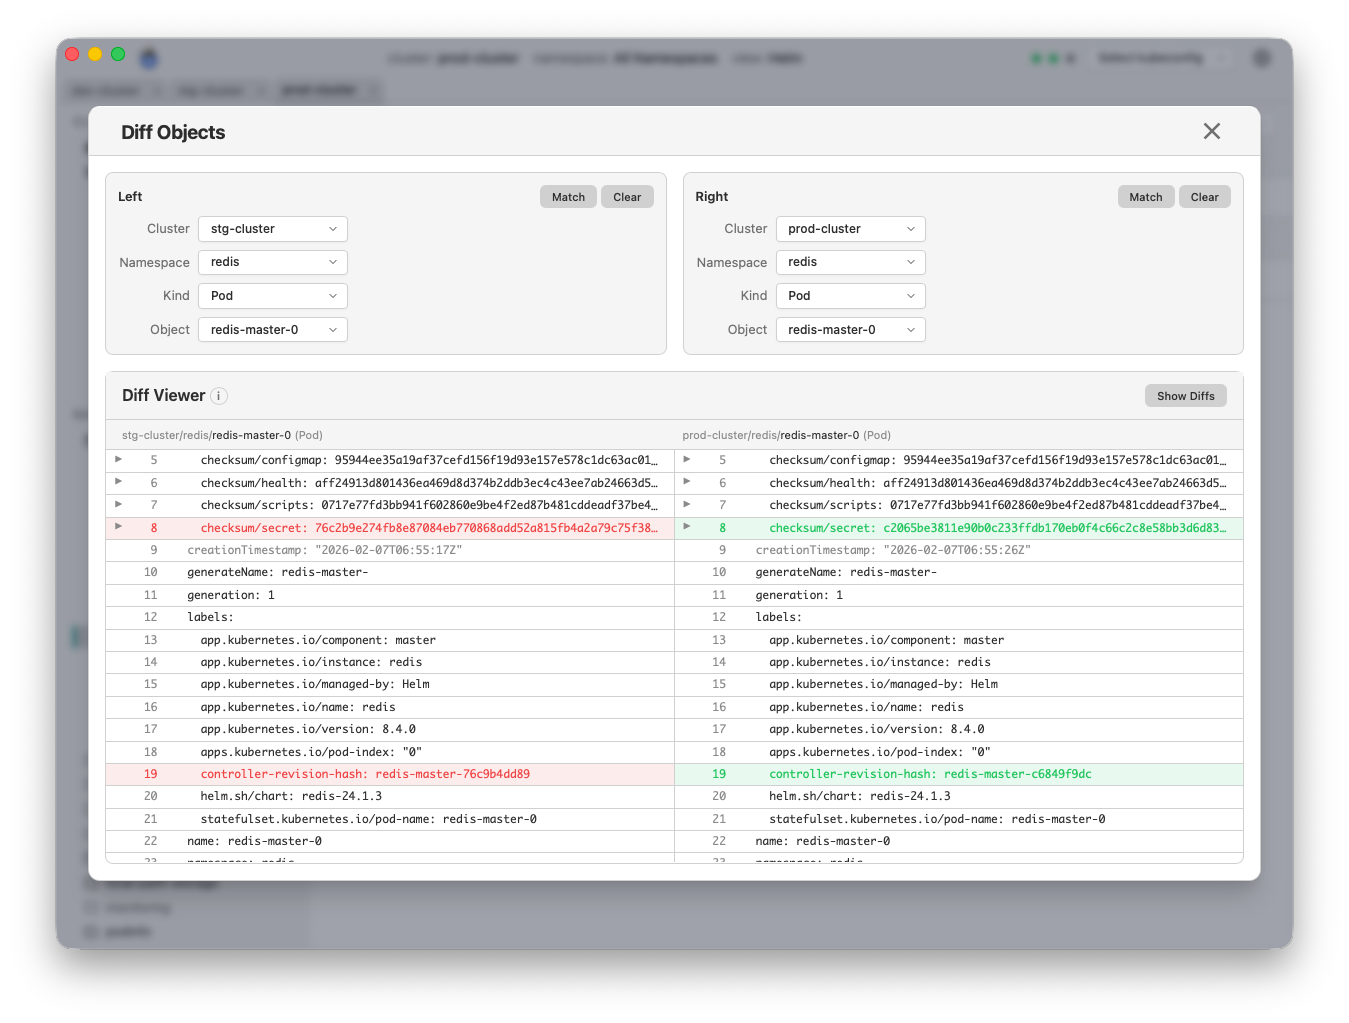The height and width of the screenshot is (1023, 1349).
Task: Open the Right Kind dropdown
Action: 850,295
